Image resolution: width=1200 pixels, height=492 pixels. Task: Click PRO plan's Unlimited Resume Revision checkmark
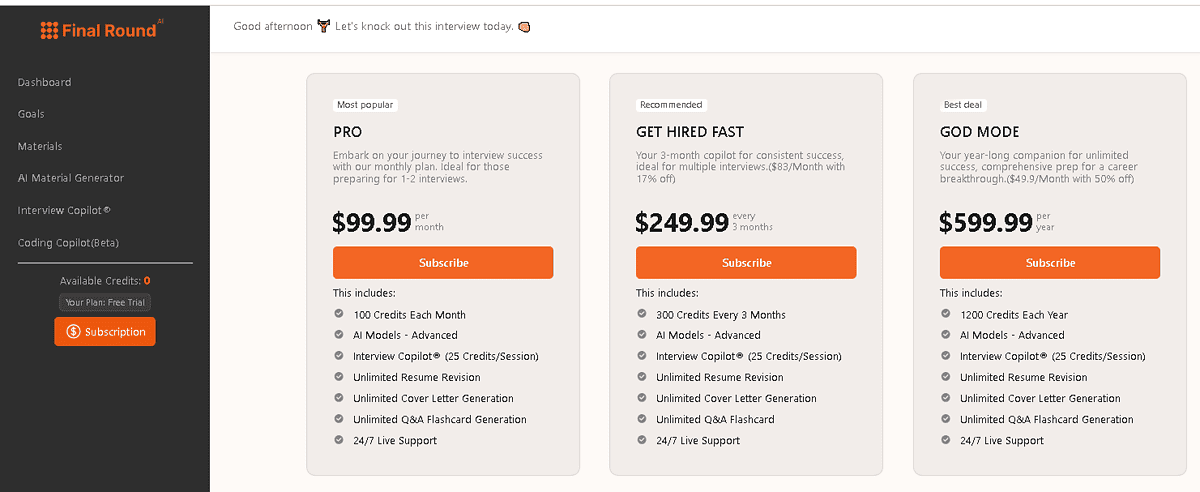coord(339,377)
